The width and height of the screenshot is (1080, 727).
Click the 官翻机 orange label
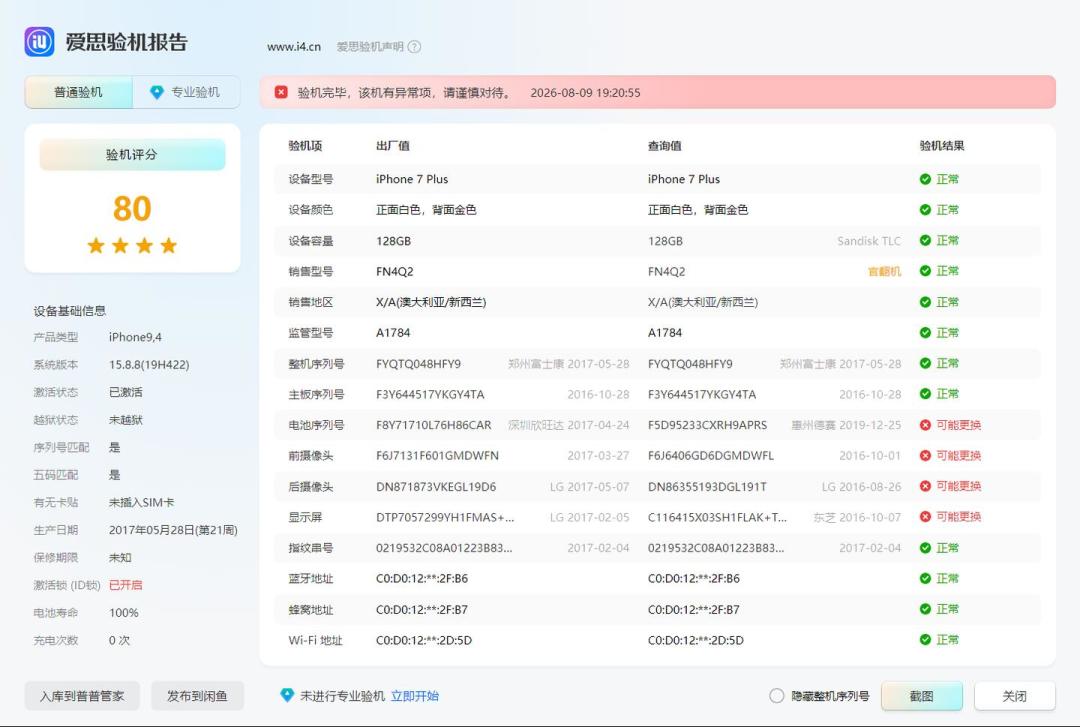(x=884, y=272)
